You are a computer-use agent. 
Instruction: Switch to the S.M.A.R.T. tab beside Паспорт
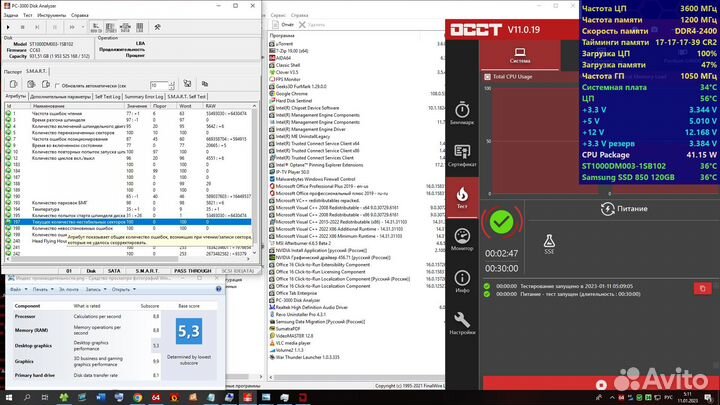coord(36,71)
